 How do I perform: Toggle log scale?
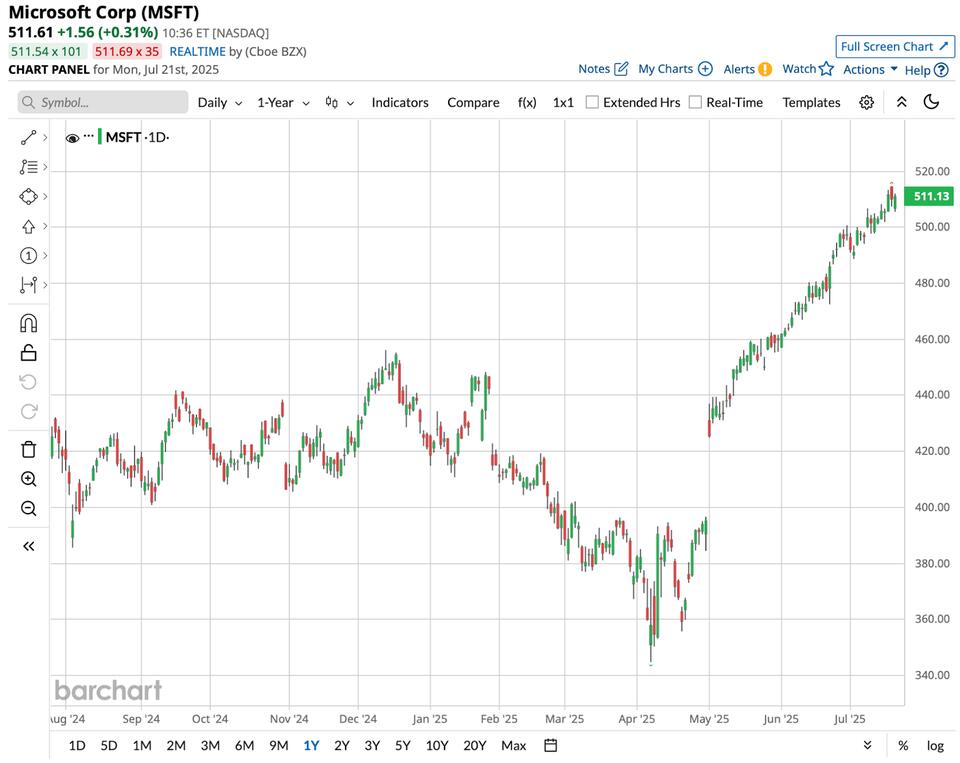click(x=935, y=745)
